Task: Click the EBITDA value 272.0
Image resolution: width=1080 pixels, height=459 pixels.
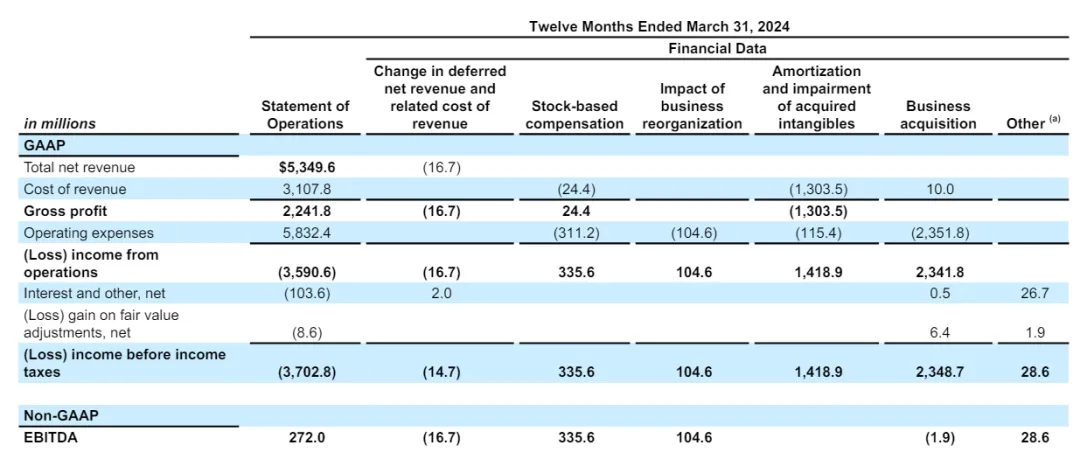Action: (x=305, y=437)
